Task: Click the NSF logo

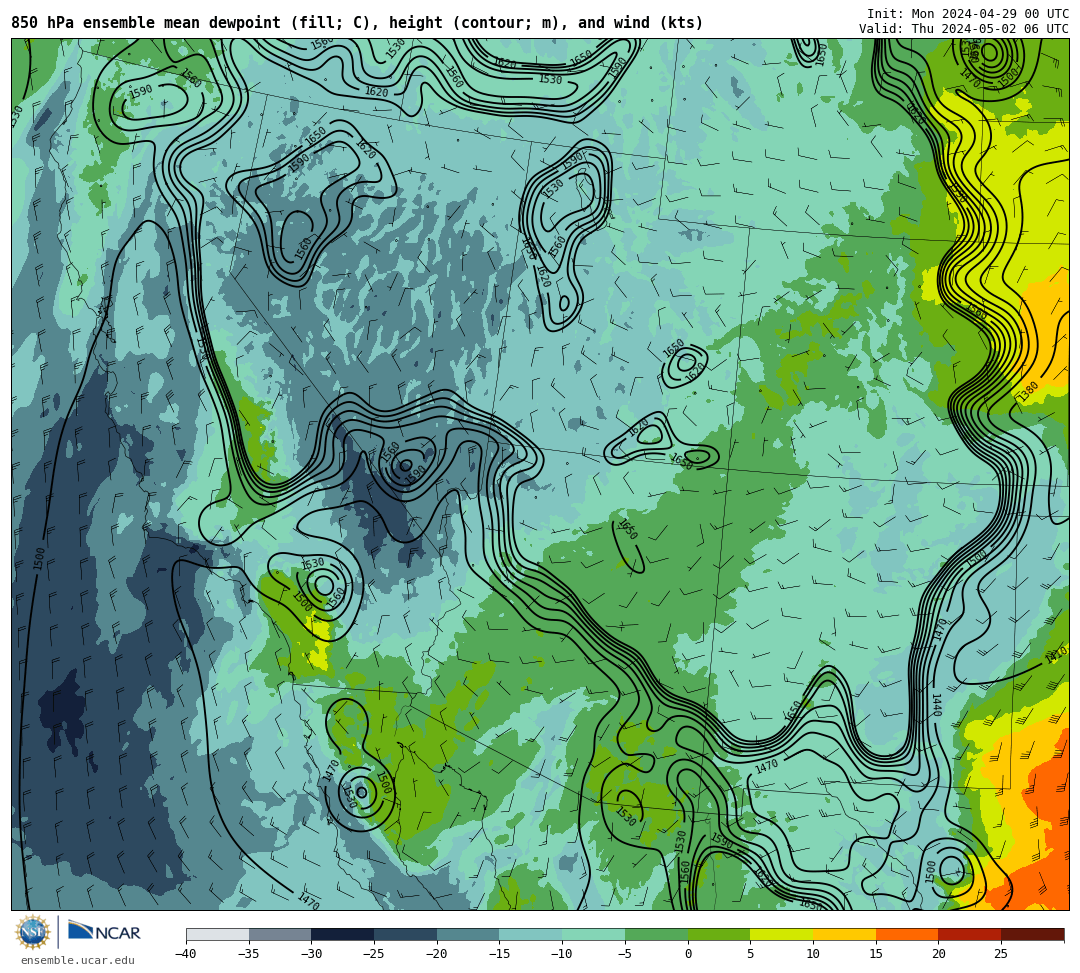Action: coord(33,932)
